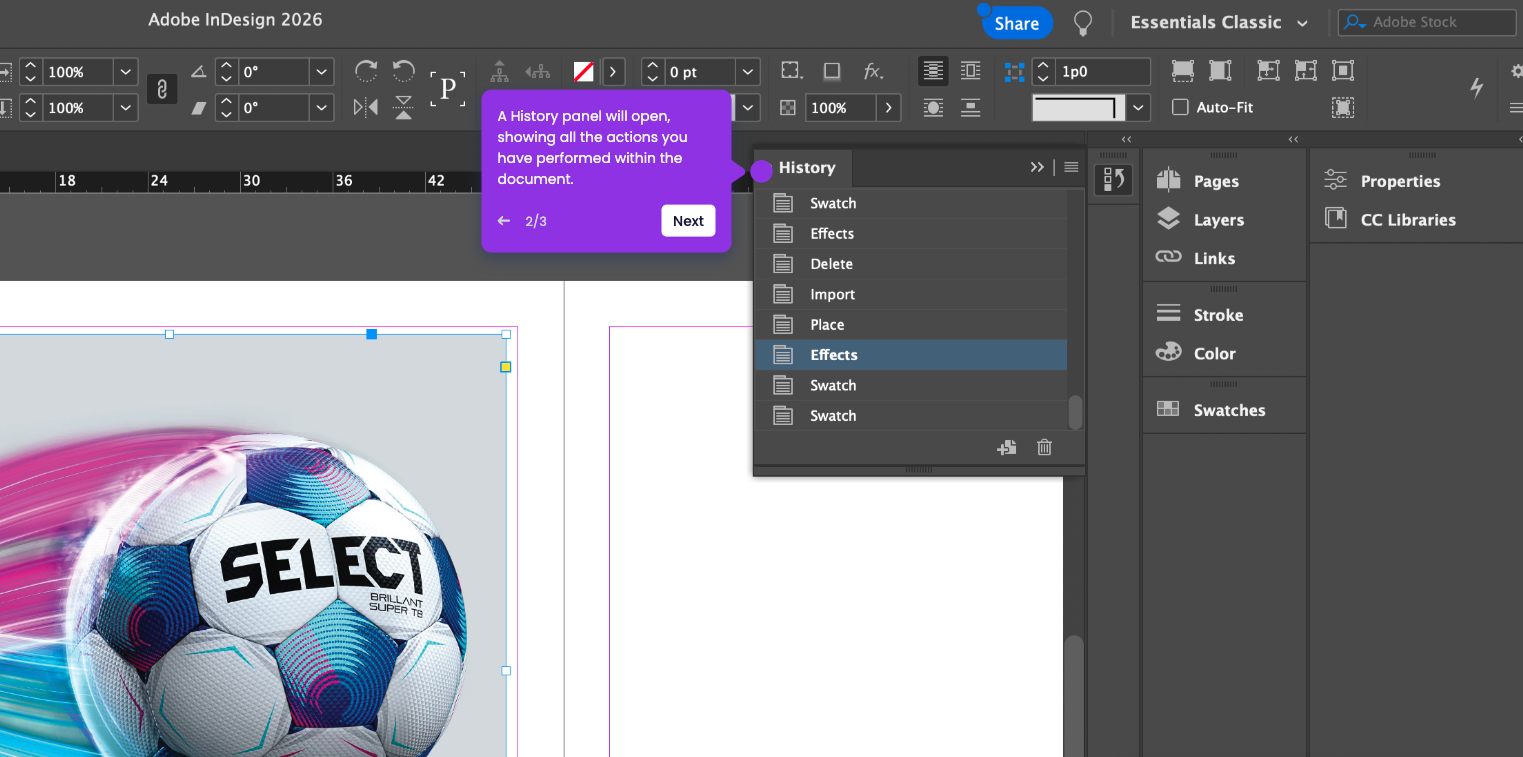
Task: Open the Essentials Classic workspace dropdown
Action: 1219,22
